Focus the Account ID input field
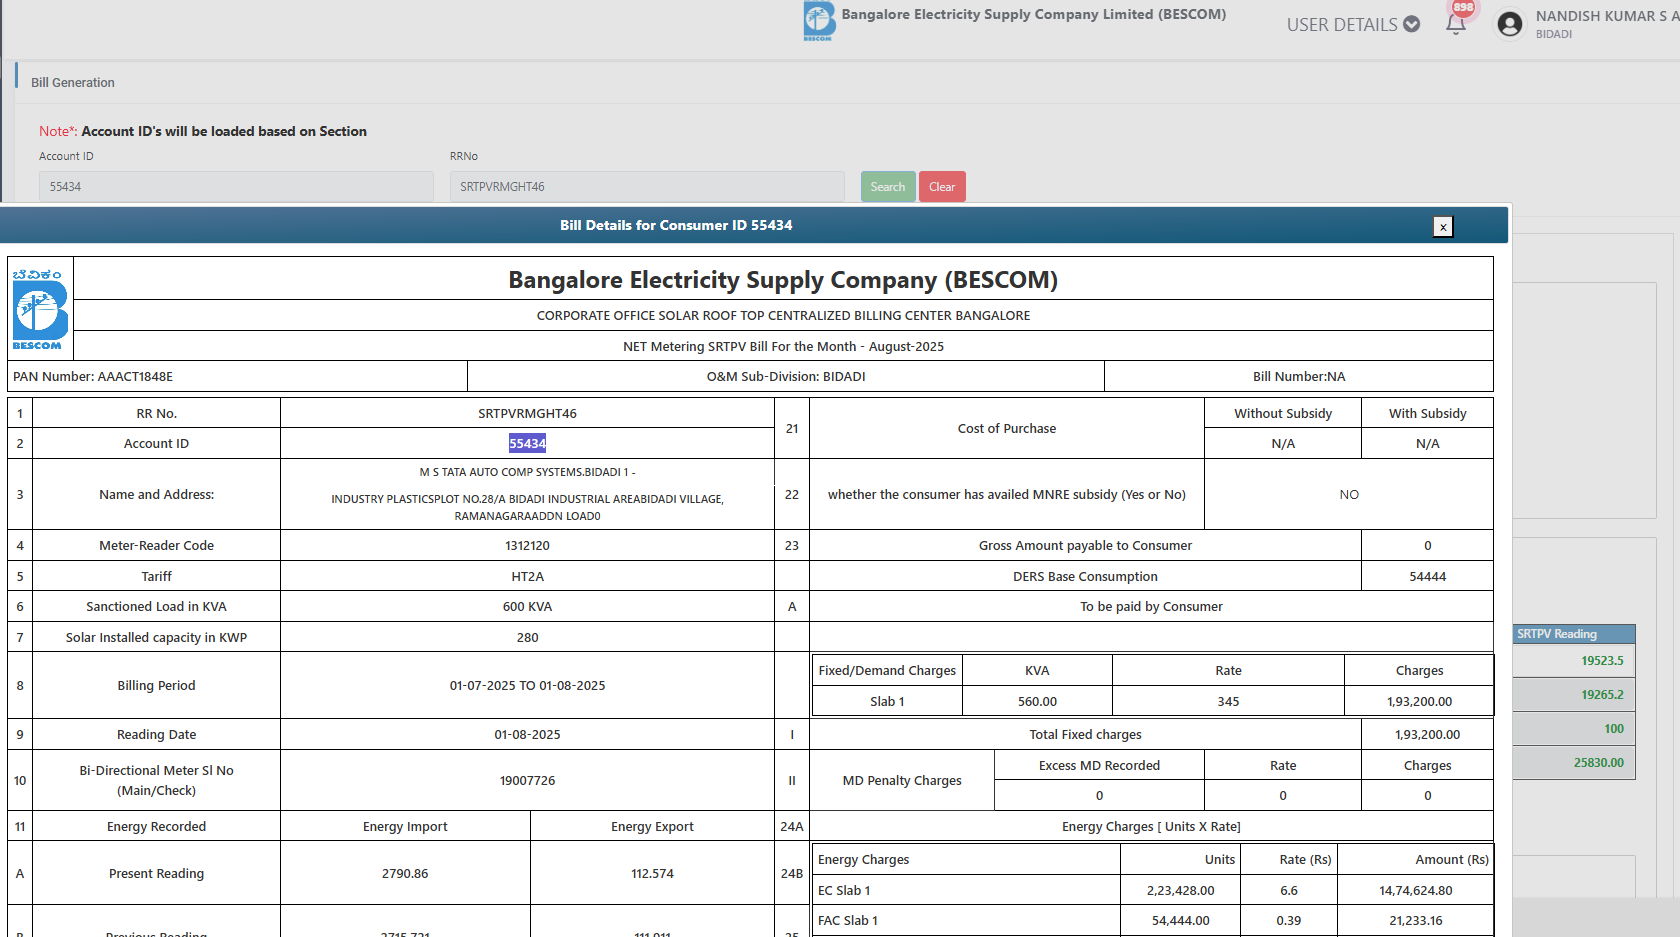The height and width of the screenshot is (937, 1680). [x=236, y=187]
